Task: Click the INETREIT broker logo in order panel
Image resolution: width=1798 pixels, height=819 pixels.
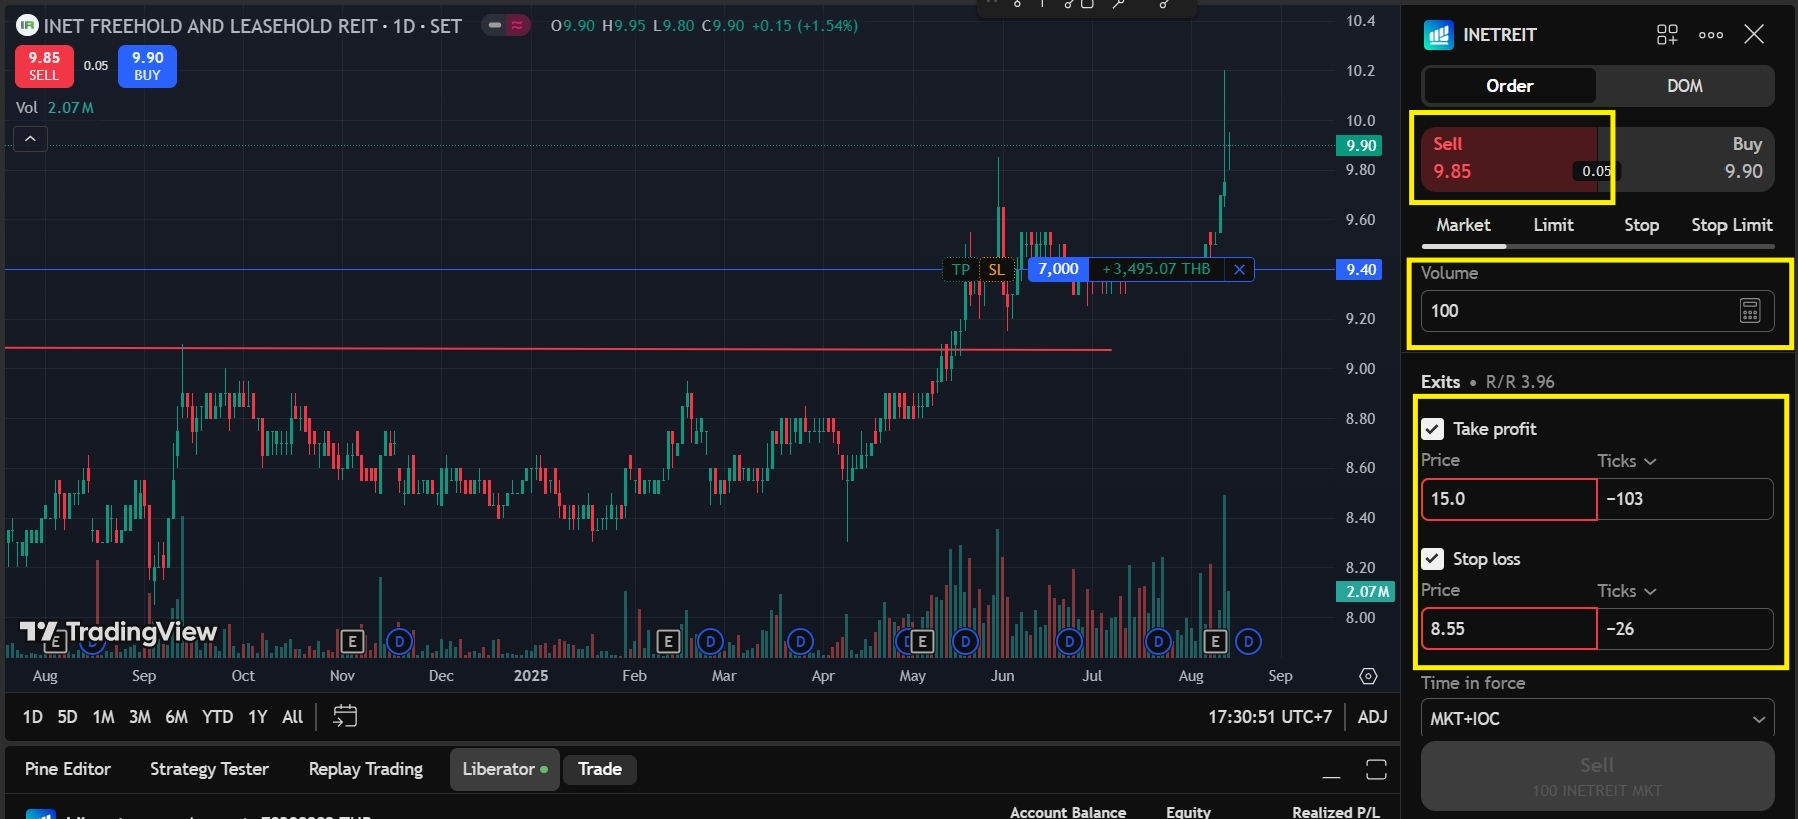Action: coord(1438,35)
